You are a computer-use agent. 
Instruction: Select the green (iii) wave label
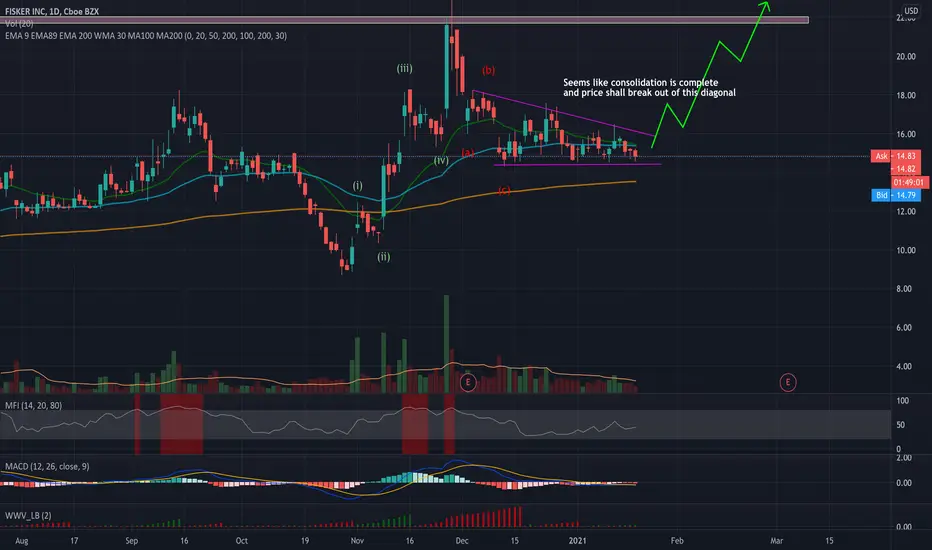pyautogui.click(x=405, y=68)
